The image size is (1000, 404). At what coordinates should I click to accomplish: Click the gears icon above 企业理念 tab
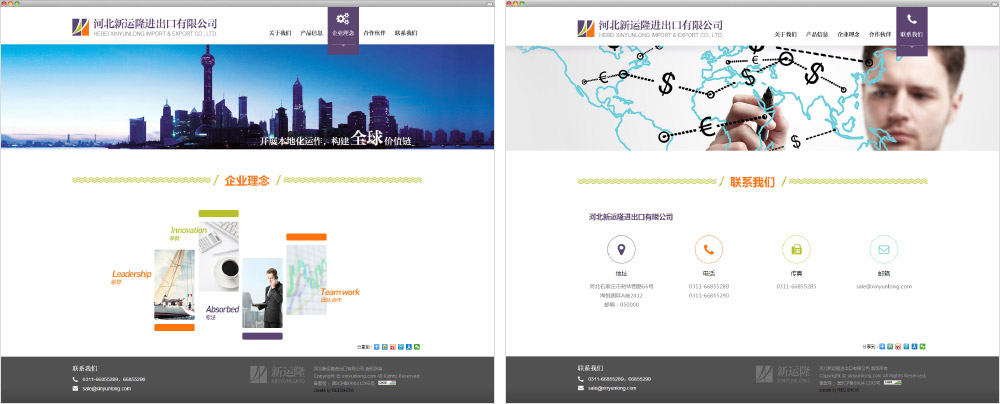(x=342, y=19)
